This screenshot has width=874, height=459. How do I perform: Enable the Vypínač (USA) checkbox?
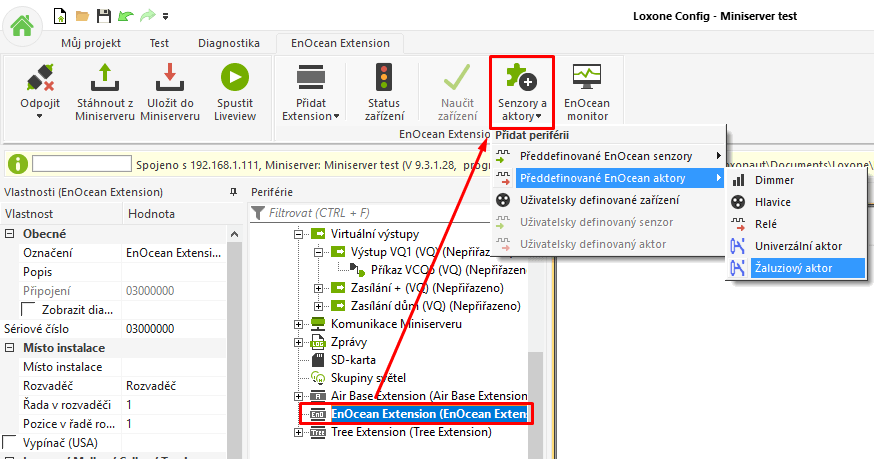point(10,442)
